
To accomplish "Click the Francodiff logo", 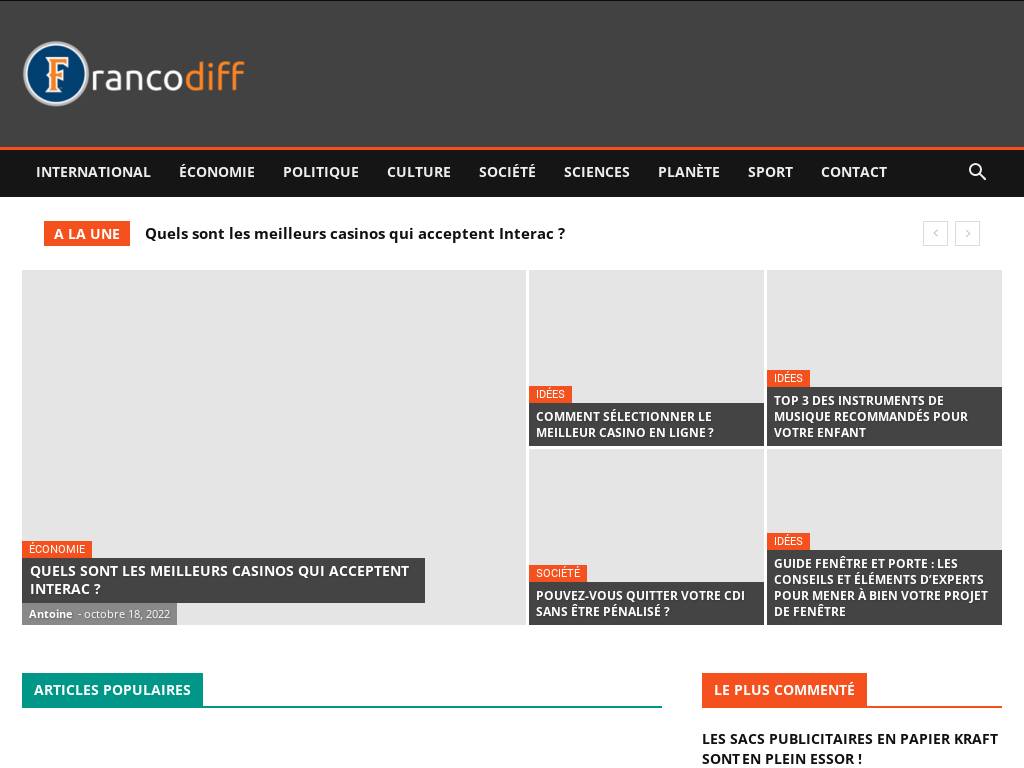I will (134, 75).
